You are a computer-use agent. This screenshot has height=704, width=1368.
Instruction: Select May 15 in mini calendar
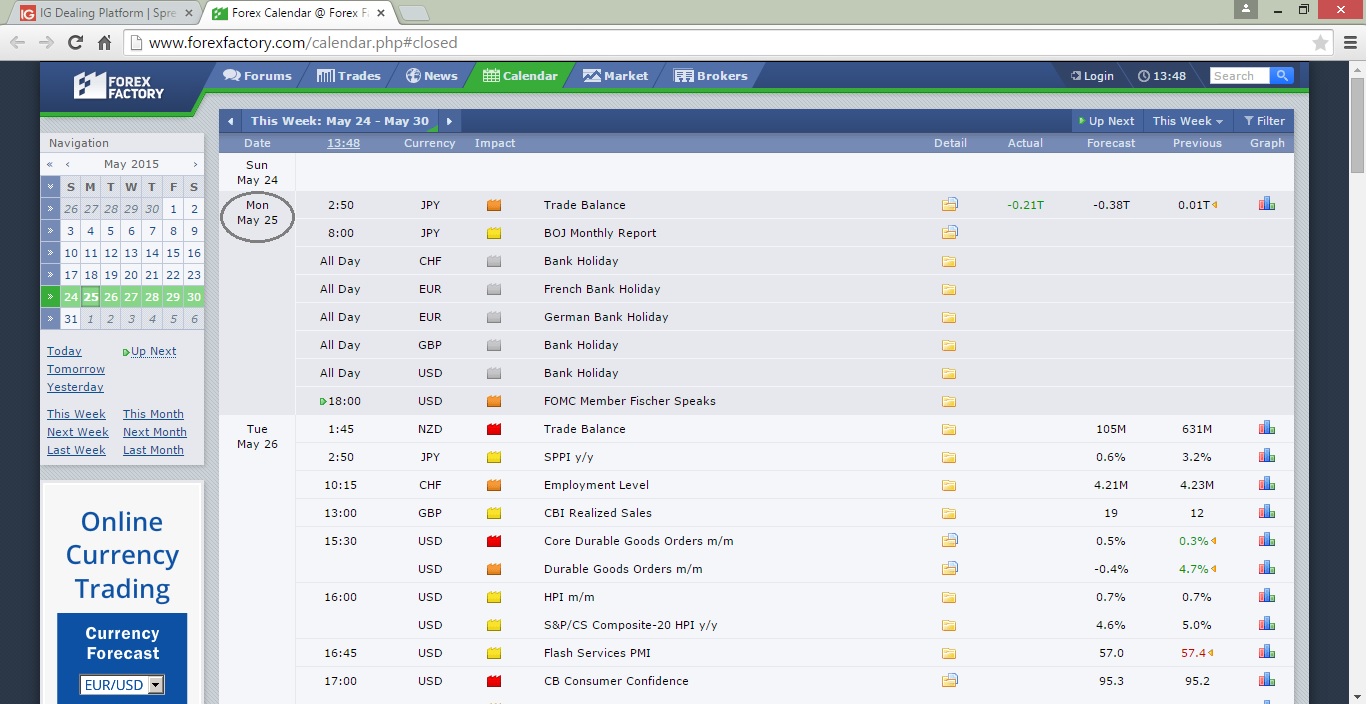coord(173,253)
